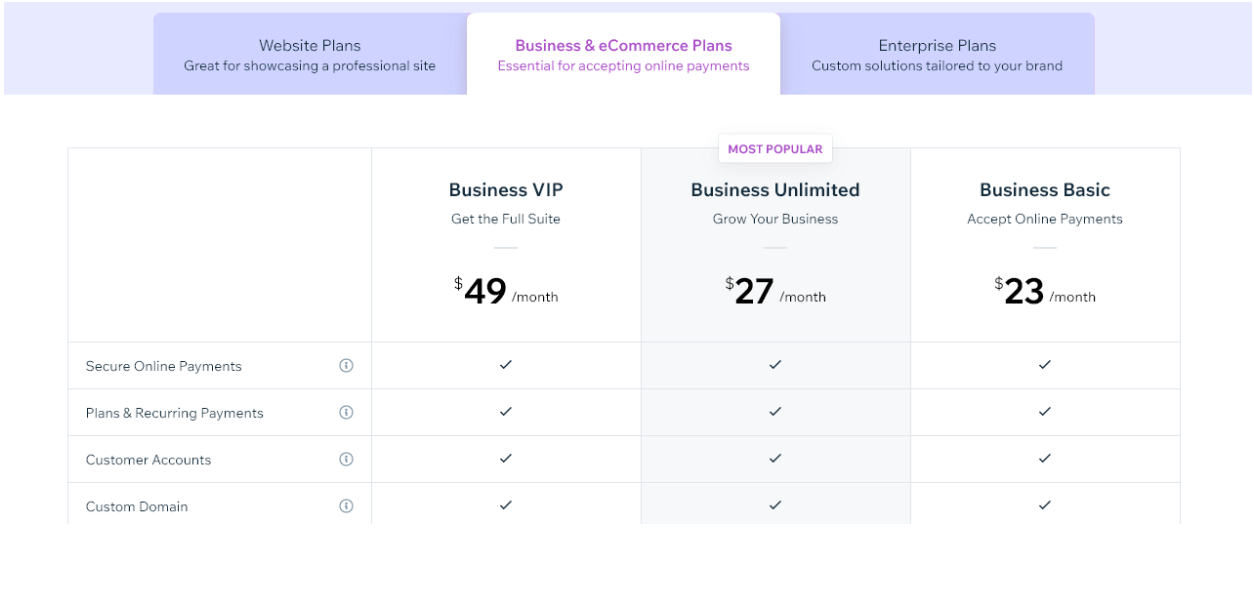Image resolution: width=1254 pixels, height=600 pixels.
Task: Click the Most Popular badge
Action: (775, 149)
